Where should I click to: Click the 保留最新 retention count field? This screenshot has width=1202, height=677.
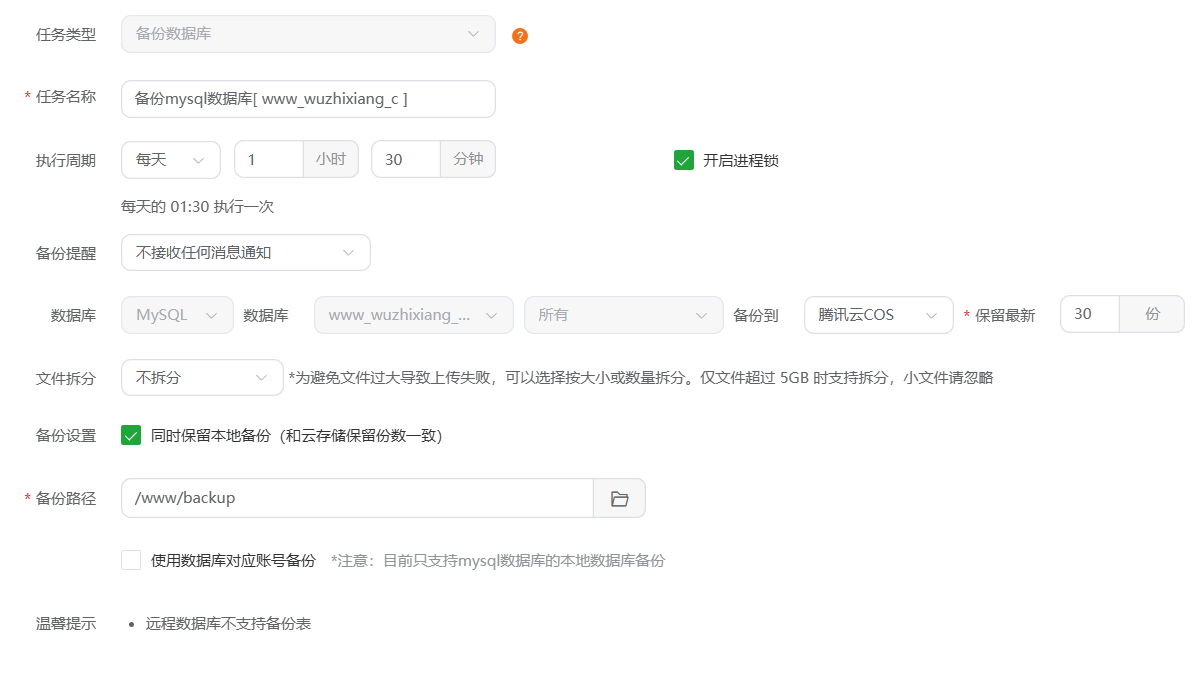point(1088,314)
